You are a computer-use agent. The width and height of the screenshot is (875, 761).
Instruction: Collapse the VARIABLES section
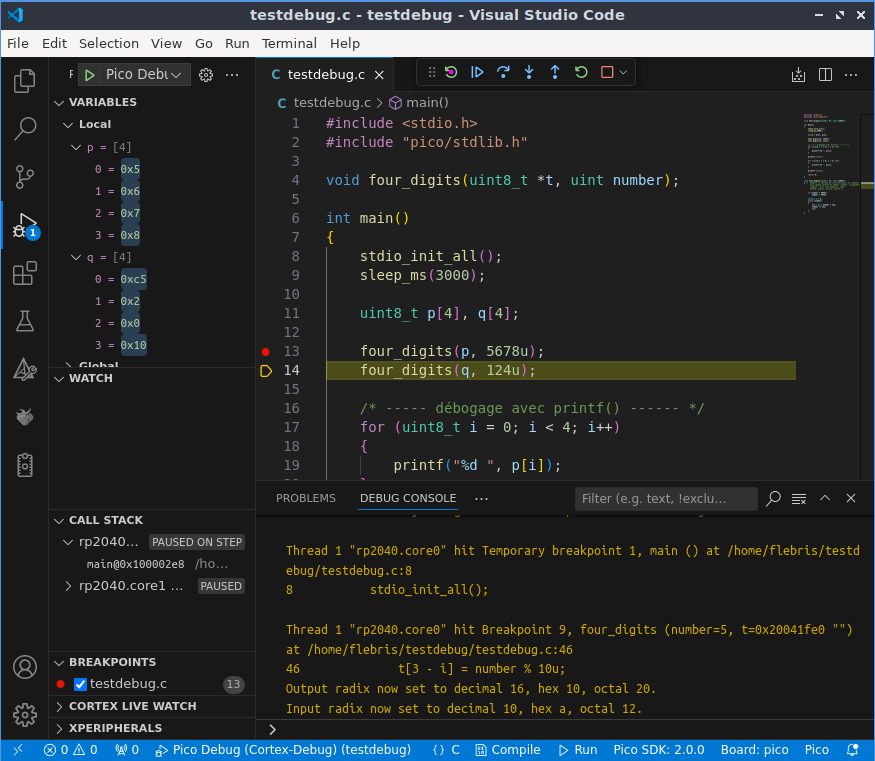click(59, 103)
